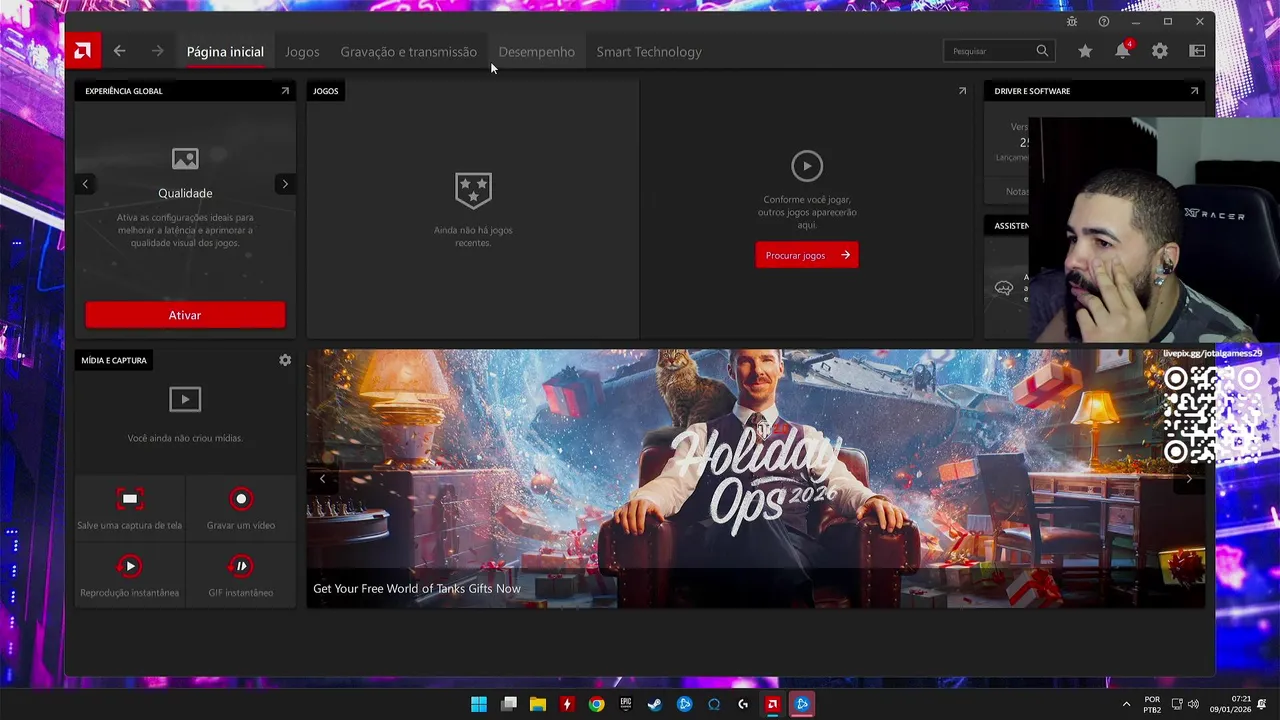Click the assistant chat bubble icon
The width and height of the screenshot is (1280, 720).
[x=1004, y=289]
